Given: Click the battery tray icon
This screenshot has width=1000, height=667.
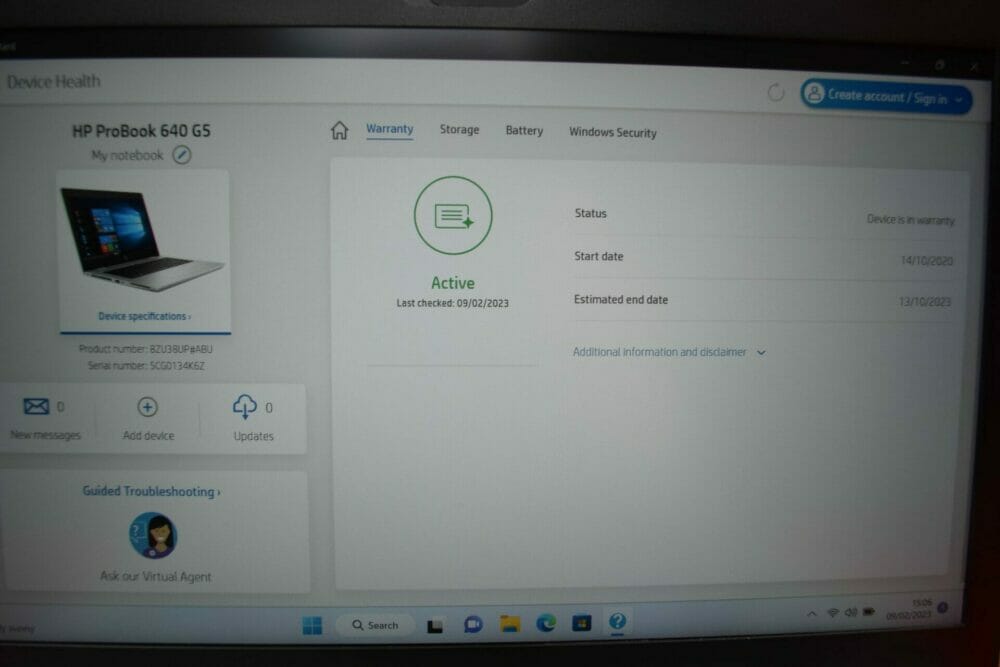Looking at the screenshot, I should coord(869,612).
